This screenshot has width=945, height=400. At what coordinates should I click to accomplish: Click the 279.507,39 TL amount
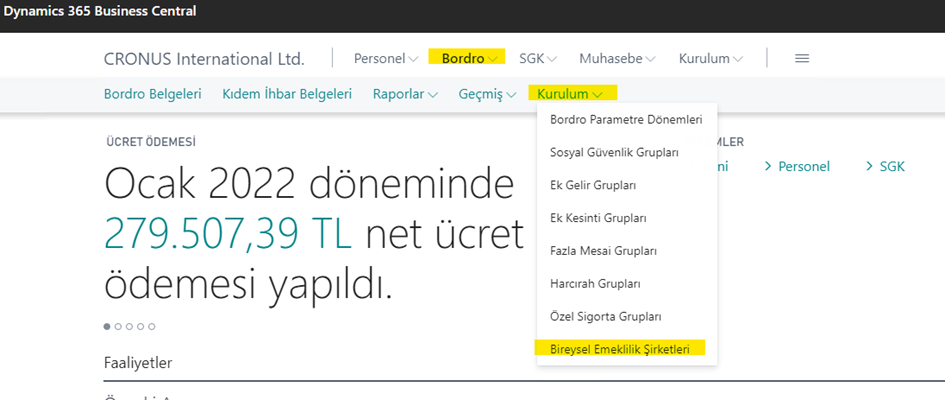(228, 236)
